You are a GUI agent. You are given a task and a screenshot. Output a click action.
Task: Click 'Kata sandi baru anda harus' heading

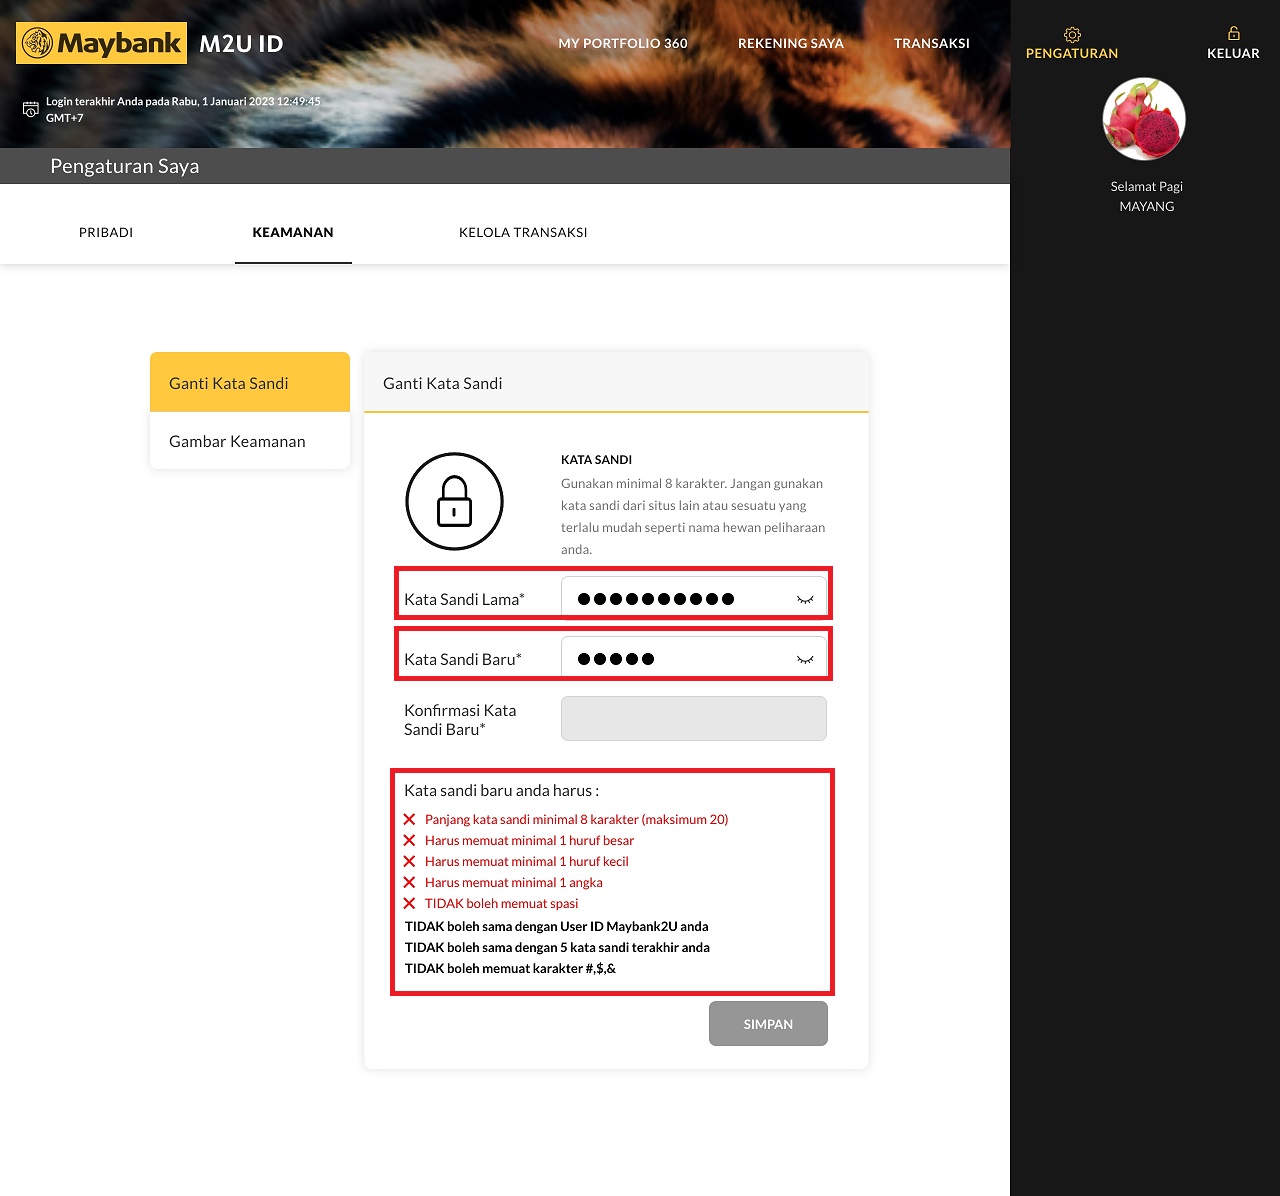pos(502,790)
